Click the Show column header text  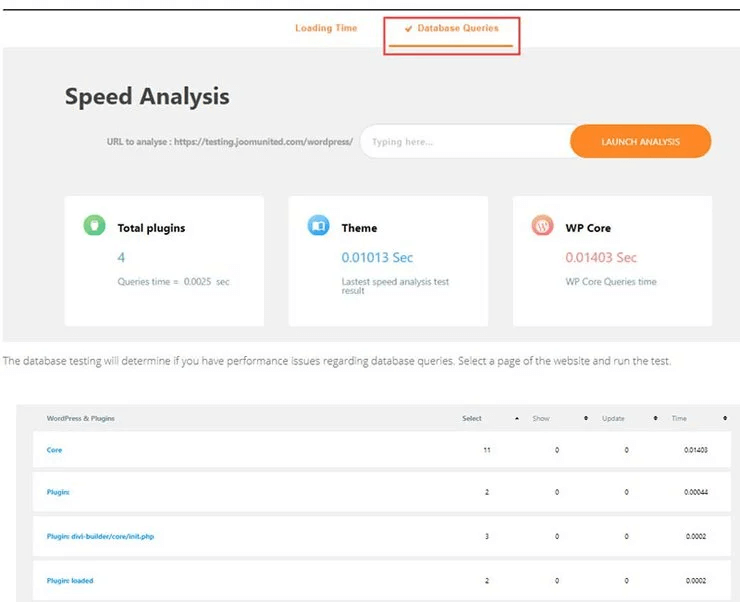pos(541,418)
